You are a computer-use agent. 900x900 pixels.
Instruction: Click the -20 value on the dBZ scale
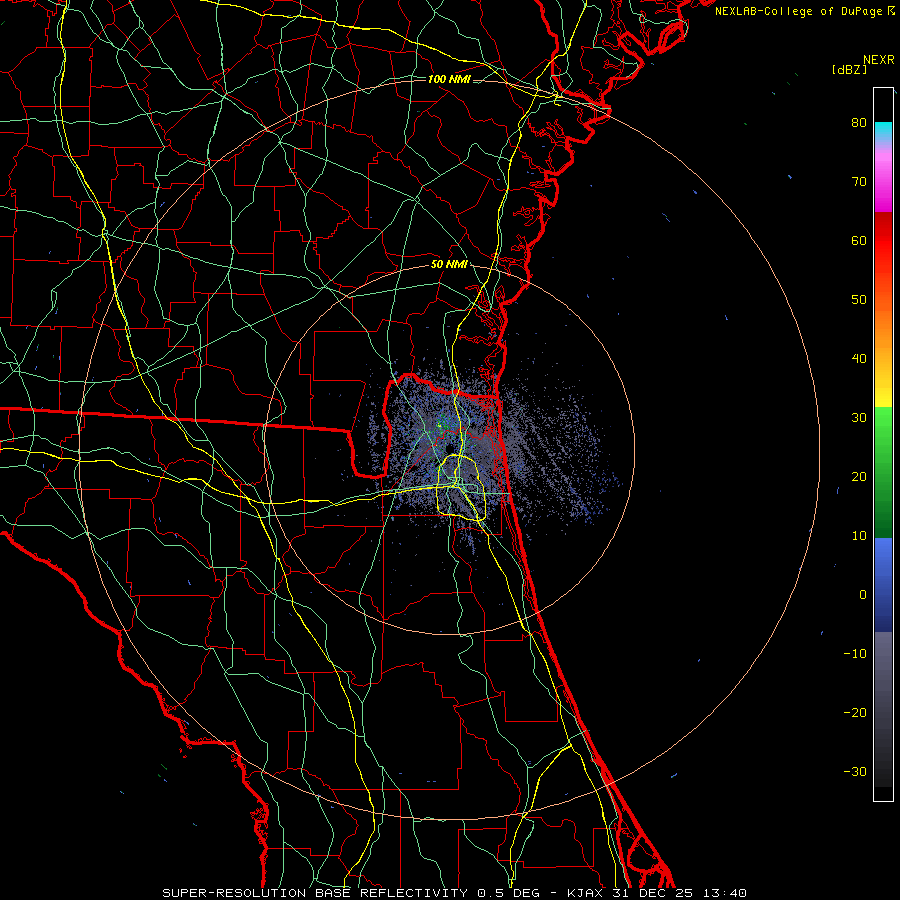tap(855, 713)
